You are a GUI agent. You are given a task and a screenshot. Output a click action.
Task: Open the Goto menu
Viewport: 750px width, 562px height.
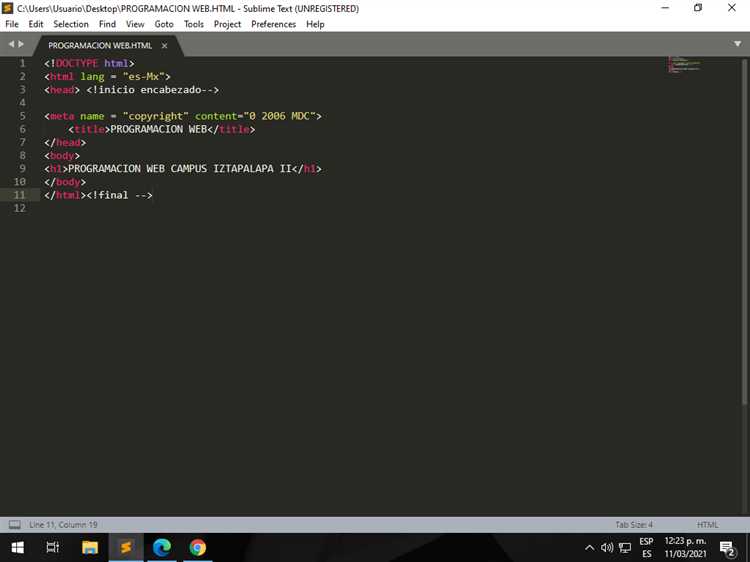click(164, 24)
